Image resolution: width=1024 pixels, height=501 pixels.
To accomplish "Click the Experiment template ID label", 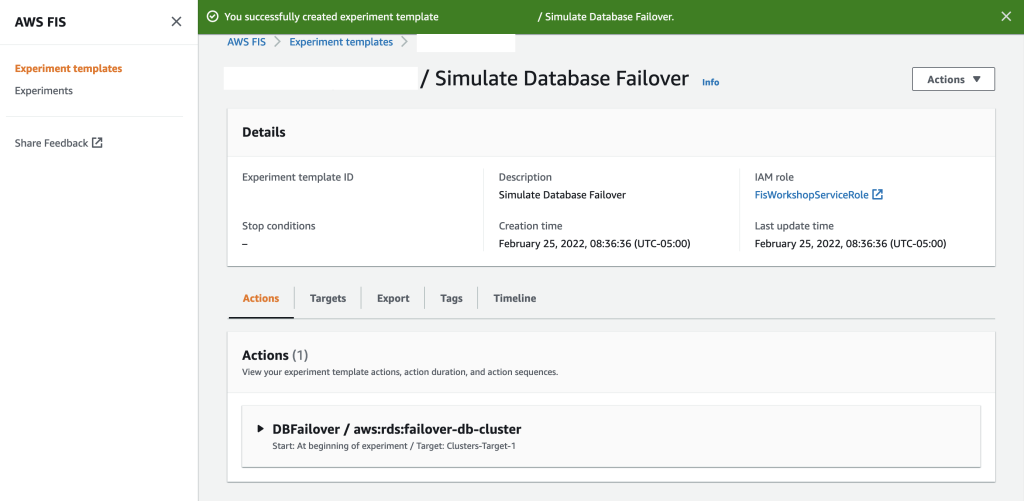I will (298, 177).
